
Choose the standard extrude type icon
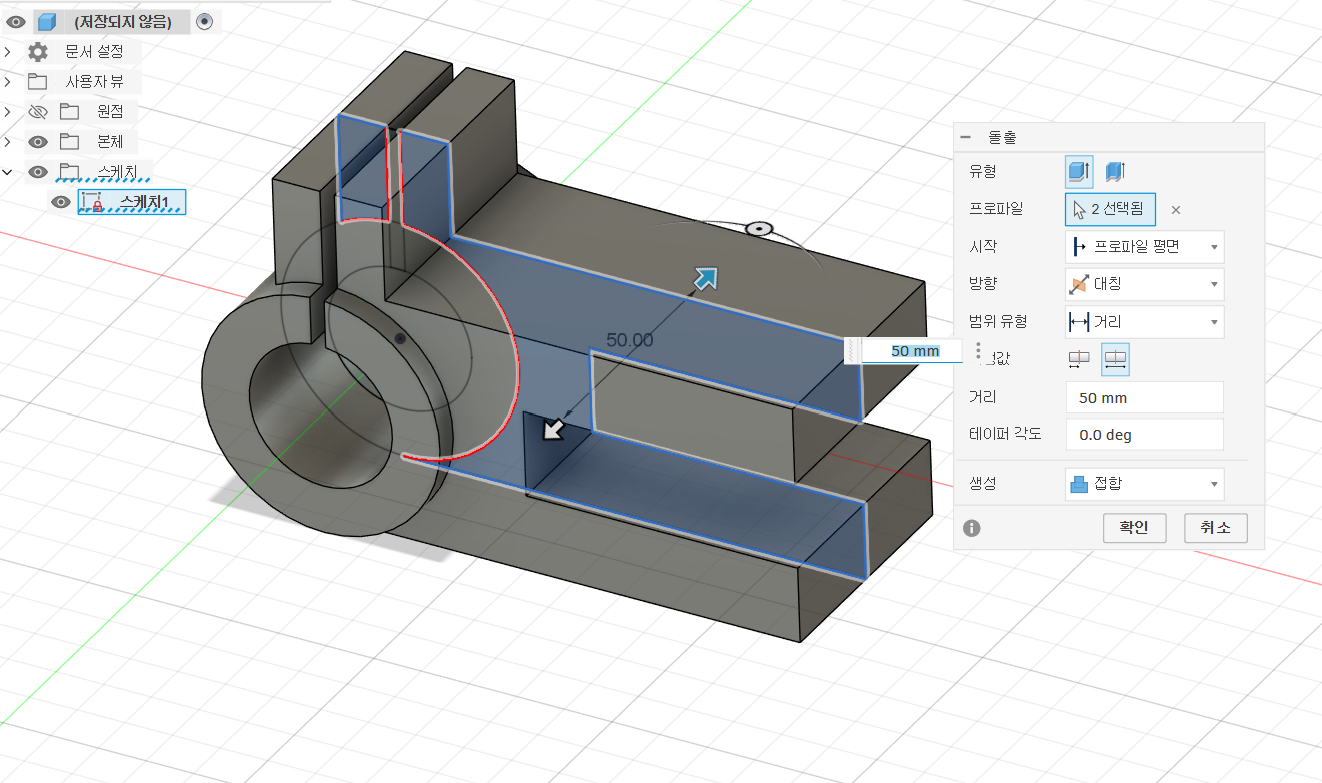point(1079,172)
